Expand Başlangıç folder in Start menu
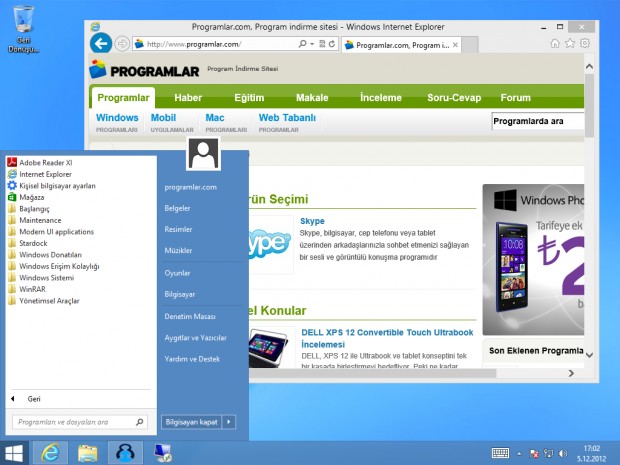This screenshot has width=620, height=465. (29, 208)
